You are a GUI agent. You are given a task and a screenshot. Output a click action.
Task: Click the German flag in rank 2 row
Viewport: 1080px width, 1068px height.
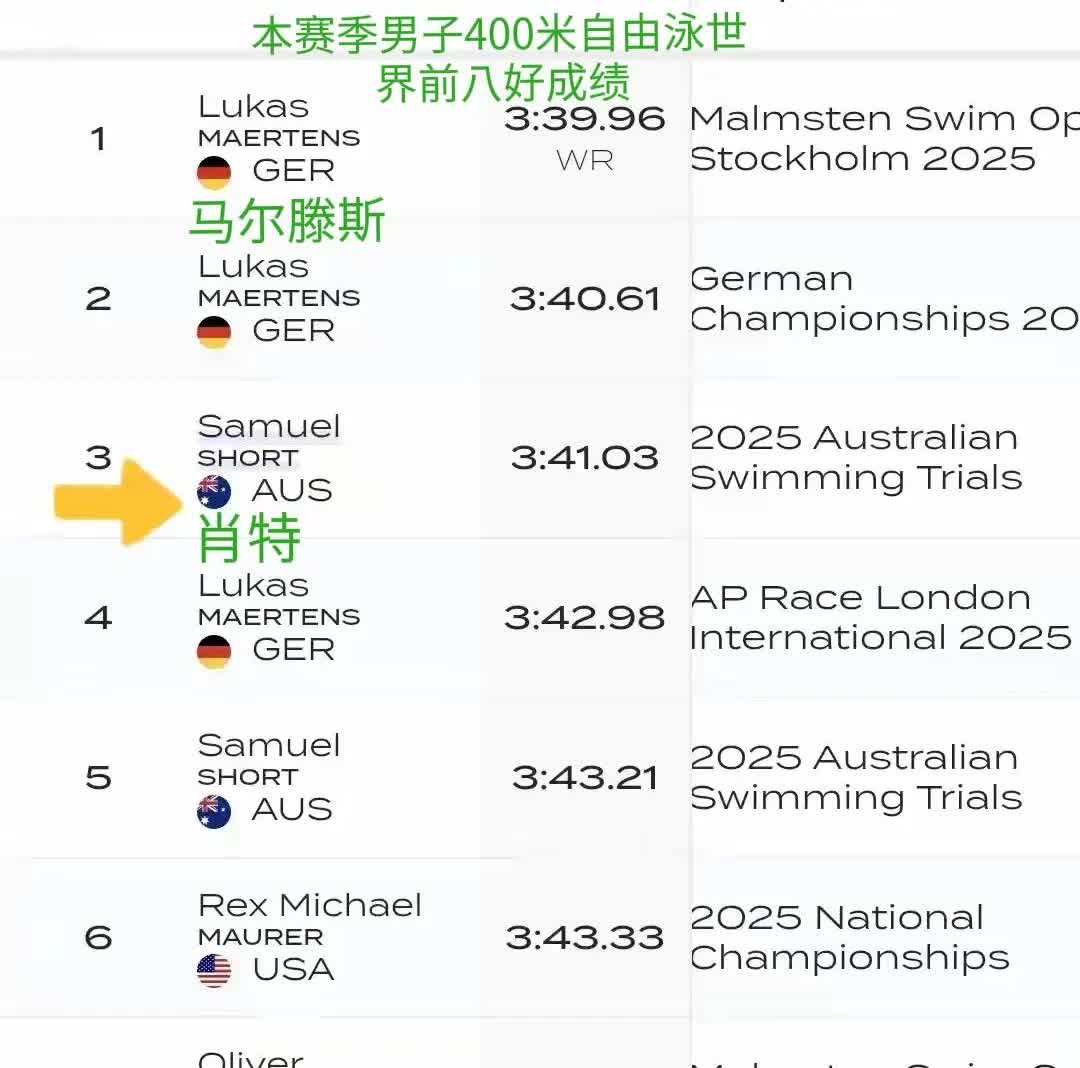[x=214, y=332]
